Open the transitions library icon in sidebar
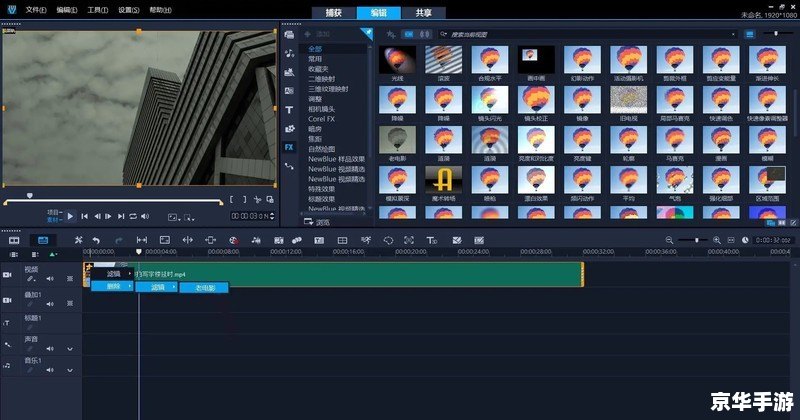This screenshot has width=800, height=420. click(289, 91)
